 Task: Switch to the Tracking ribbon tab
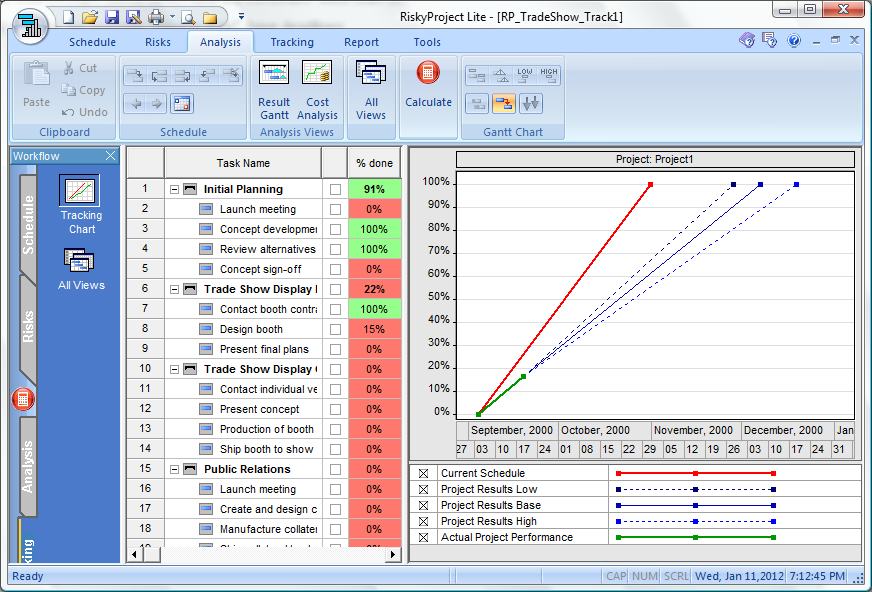point(291,42)
